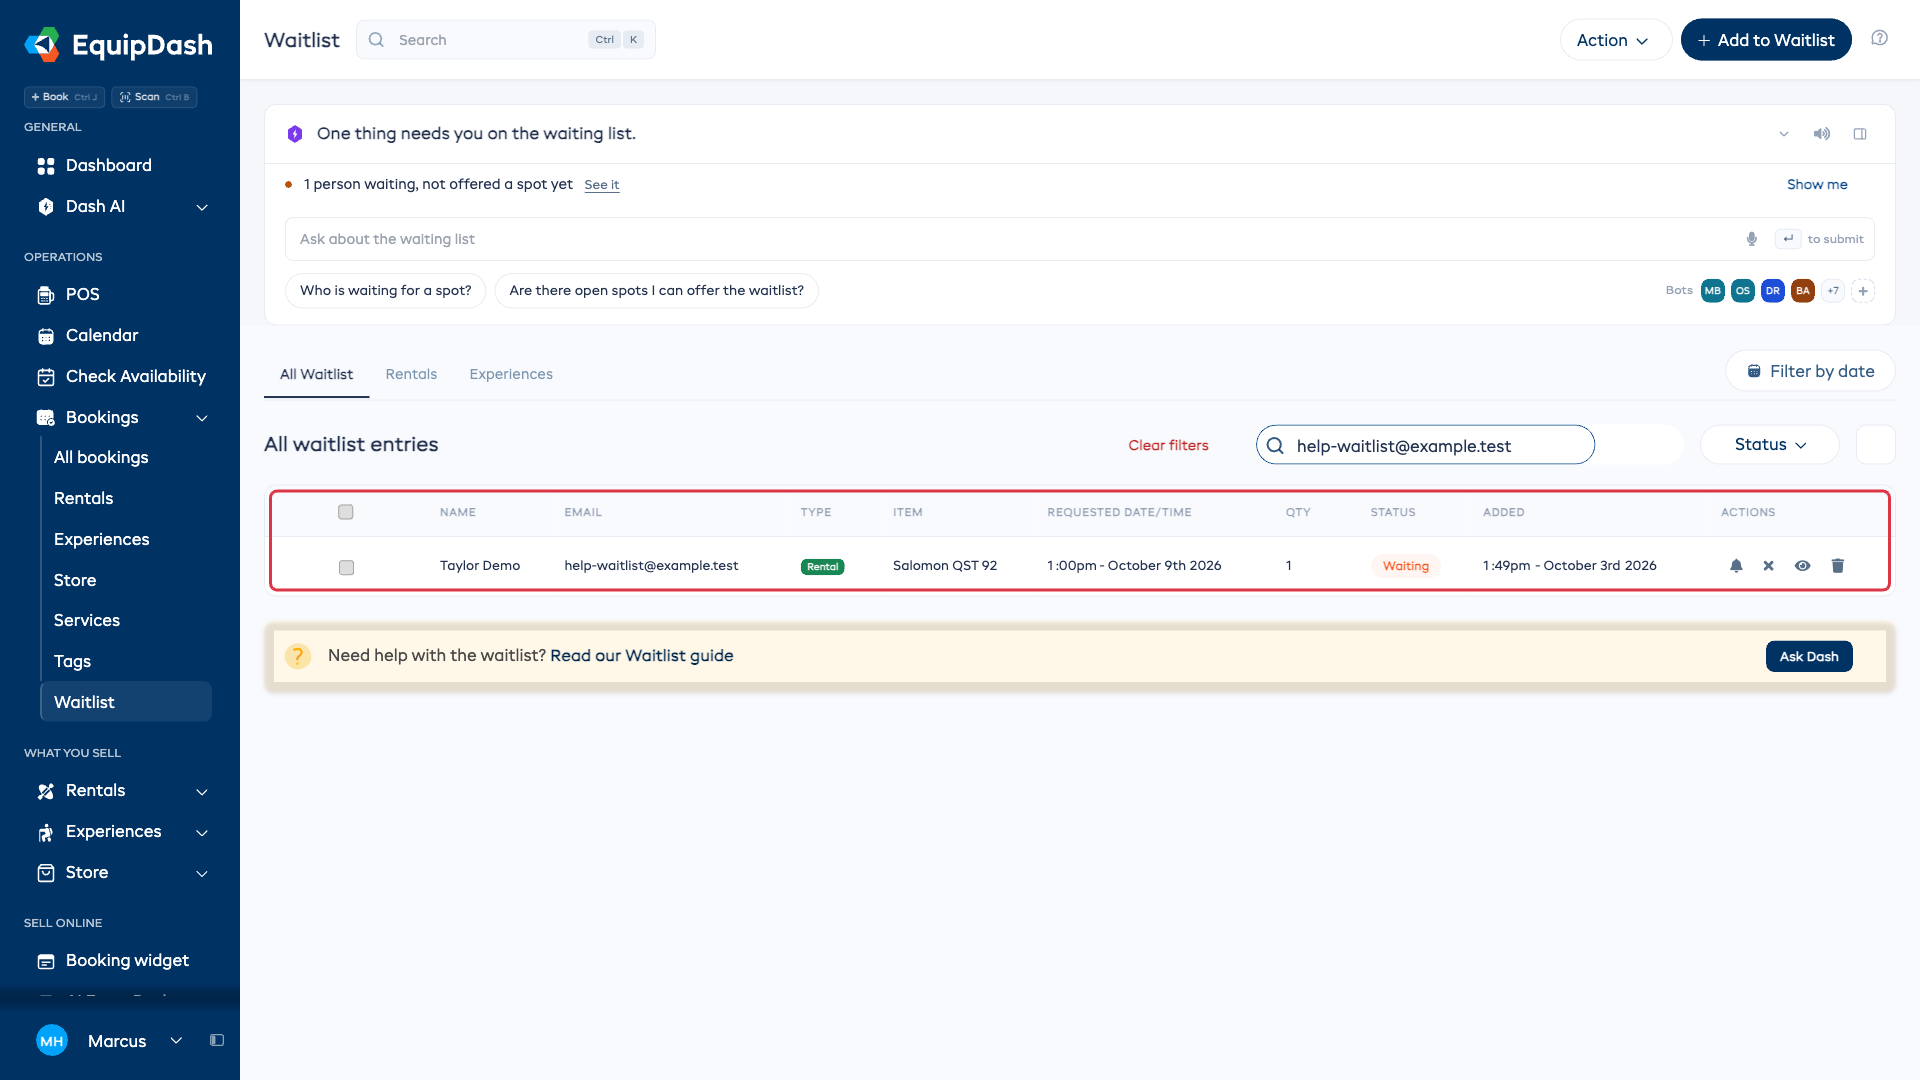Switch to the Experiences tab
The image size is (1920, 1080).
(x=511, y=375)
